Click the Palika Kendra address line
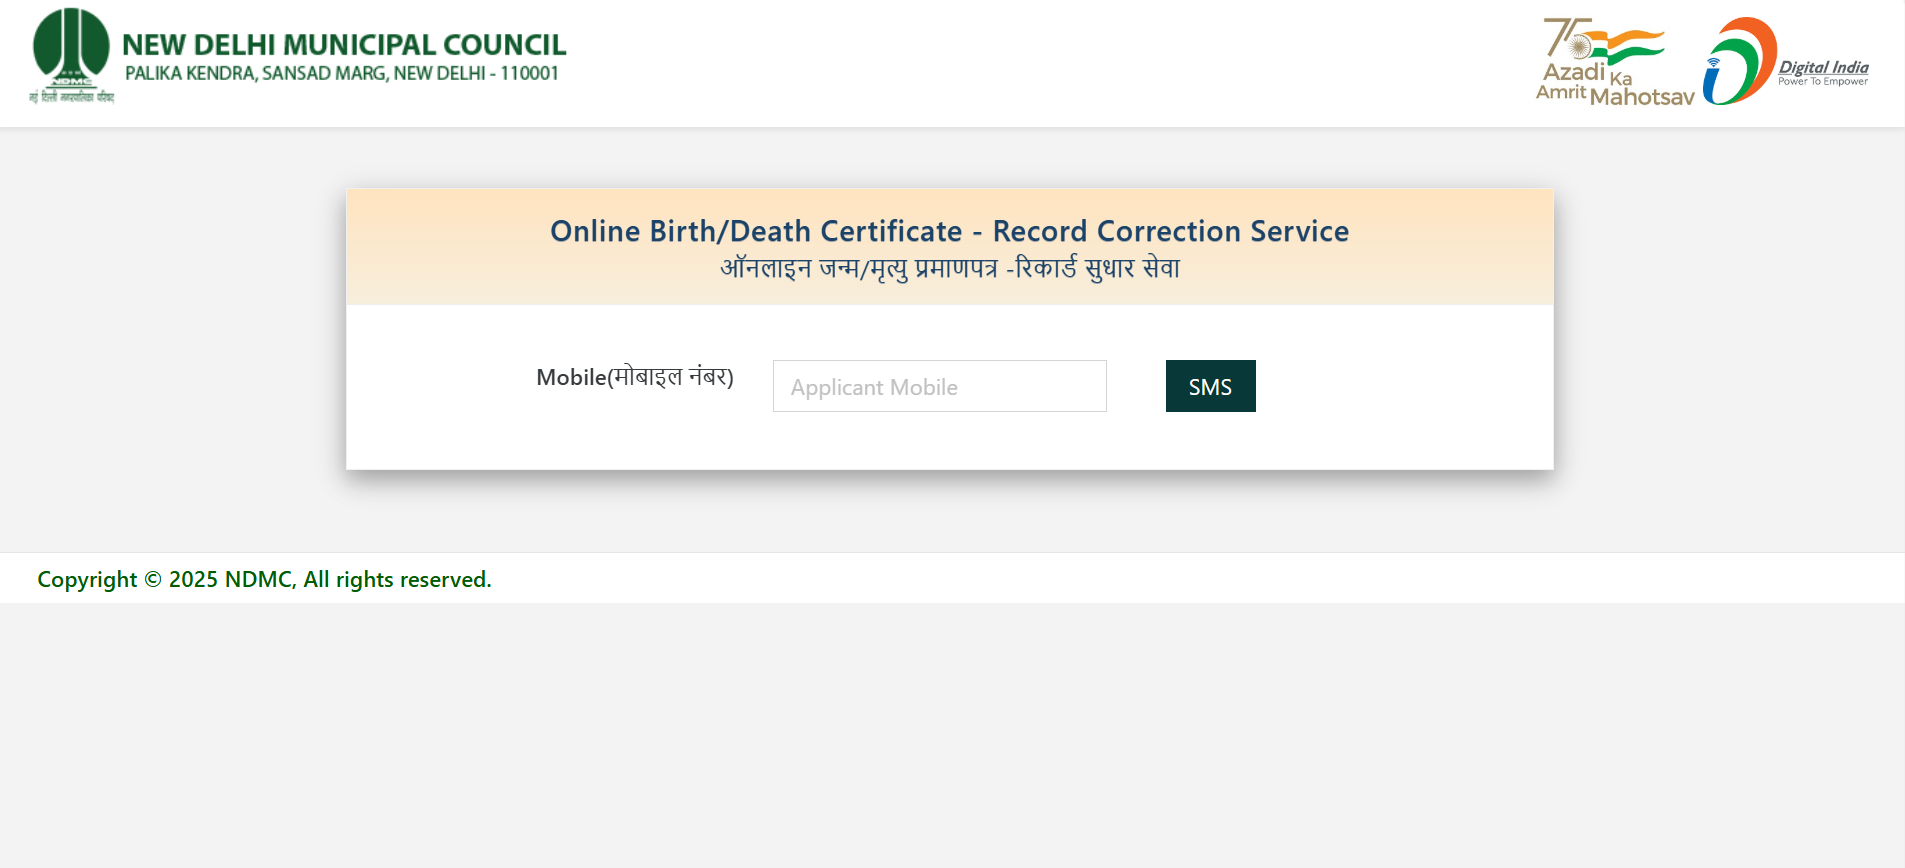 (x=341, y=74)
